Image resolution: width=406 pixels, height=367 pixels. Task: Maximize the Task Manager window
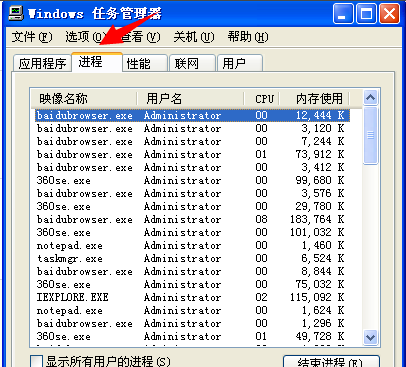(x=366, y=14)
